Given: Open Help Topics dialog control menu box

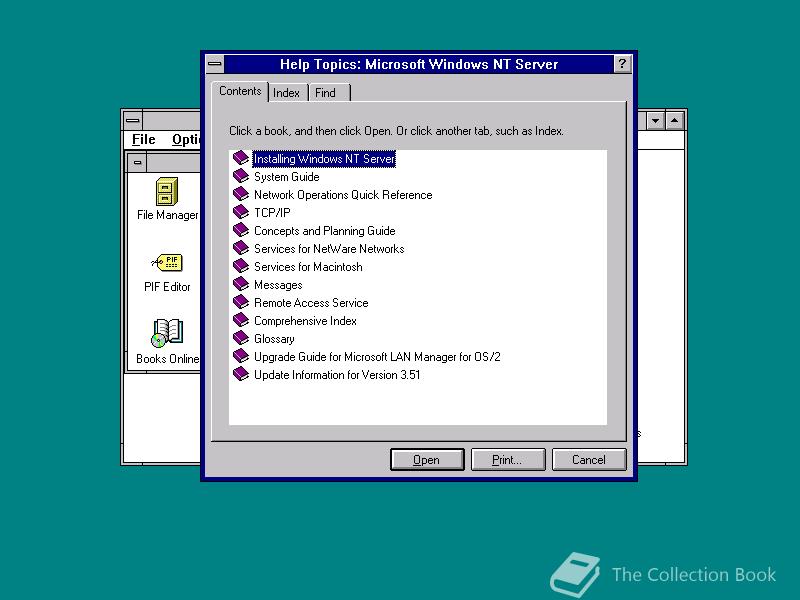Looking at the screenshot, I should point(215,64).
